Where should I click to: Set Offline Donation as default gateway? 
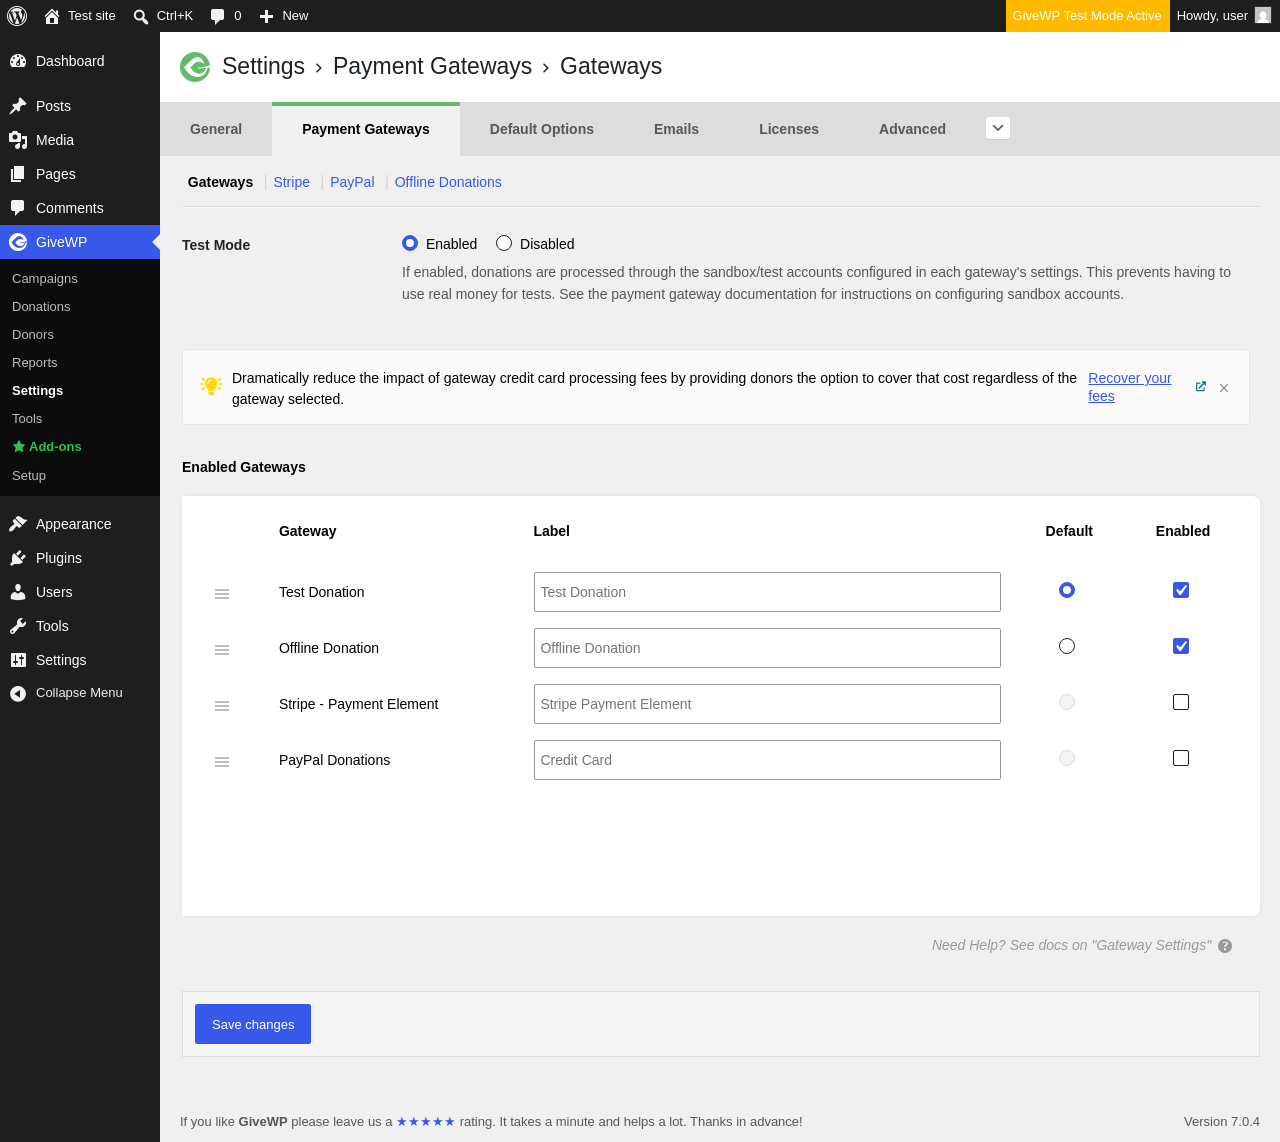tap(1067, 646)
